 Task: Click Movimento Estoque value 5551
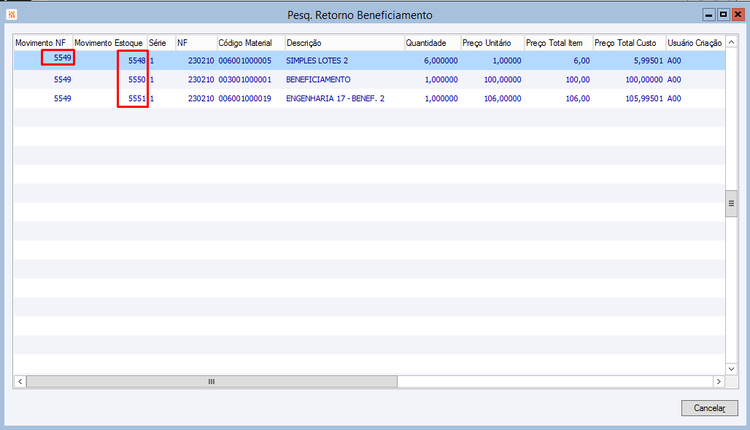pos(137,99)
